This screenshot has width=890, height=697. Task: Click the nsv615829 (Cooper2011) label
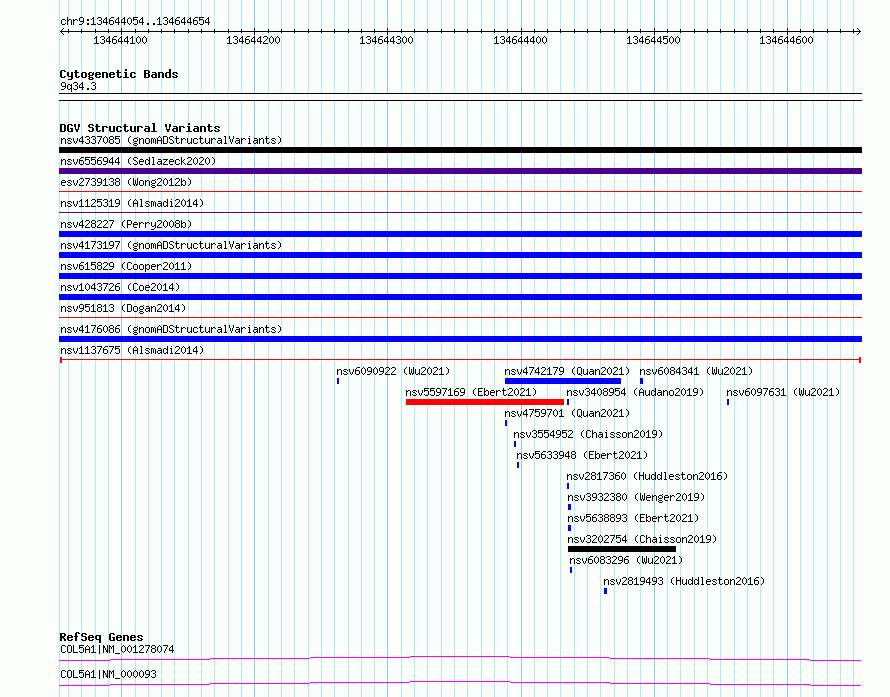click(126, 266)
